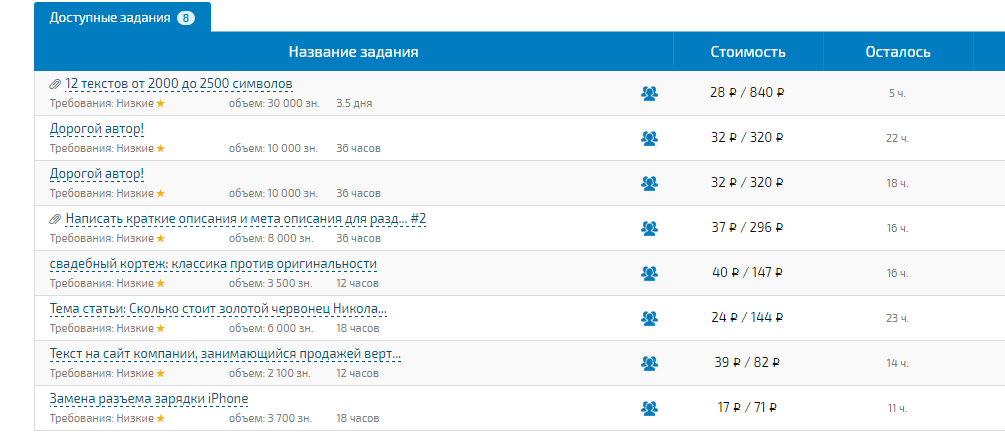Sort by Название задания column header

353,52
